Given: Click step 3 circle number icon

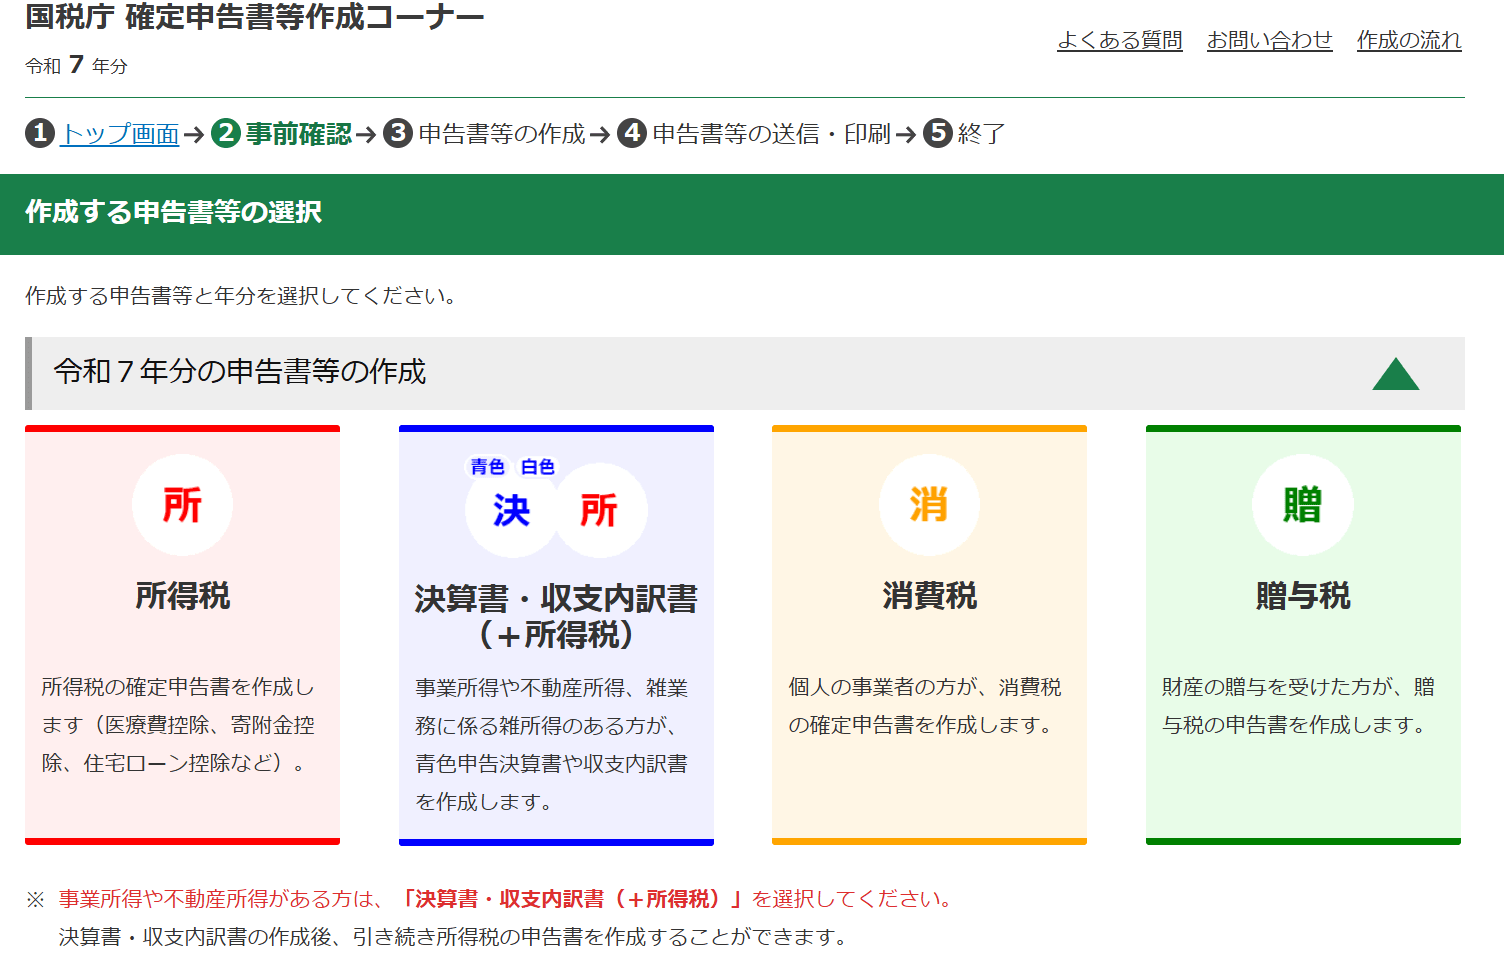Looking at the screenshot, I should pos(398,133).
